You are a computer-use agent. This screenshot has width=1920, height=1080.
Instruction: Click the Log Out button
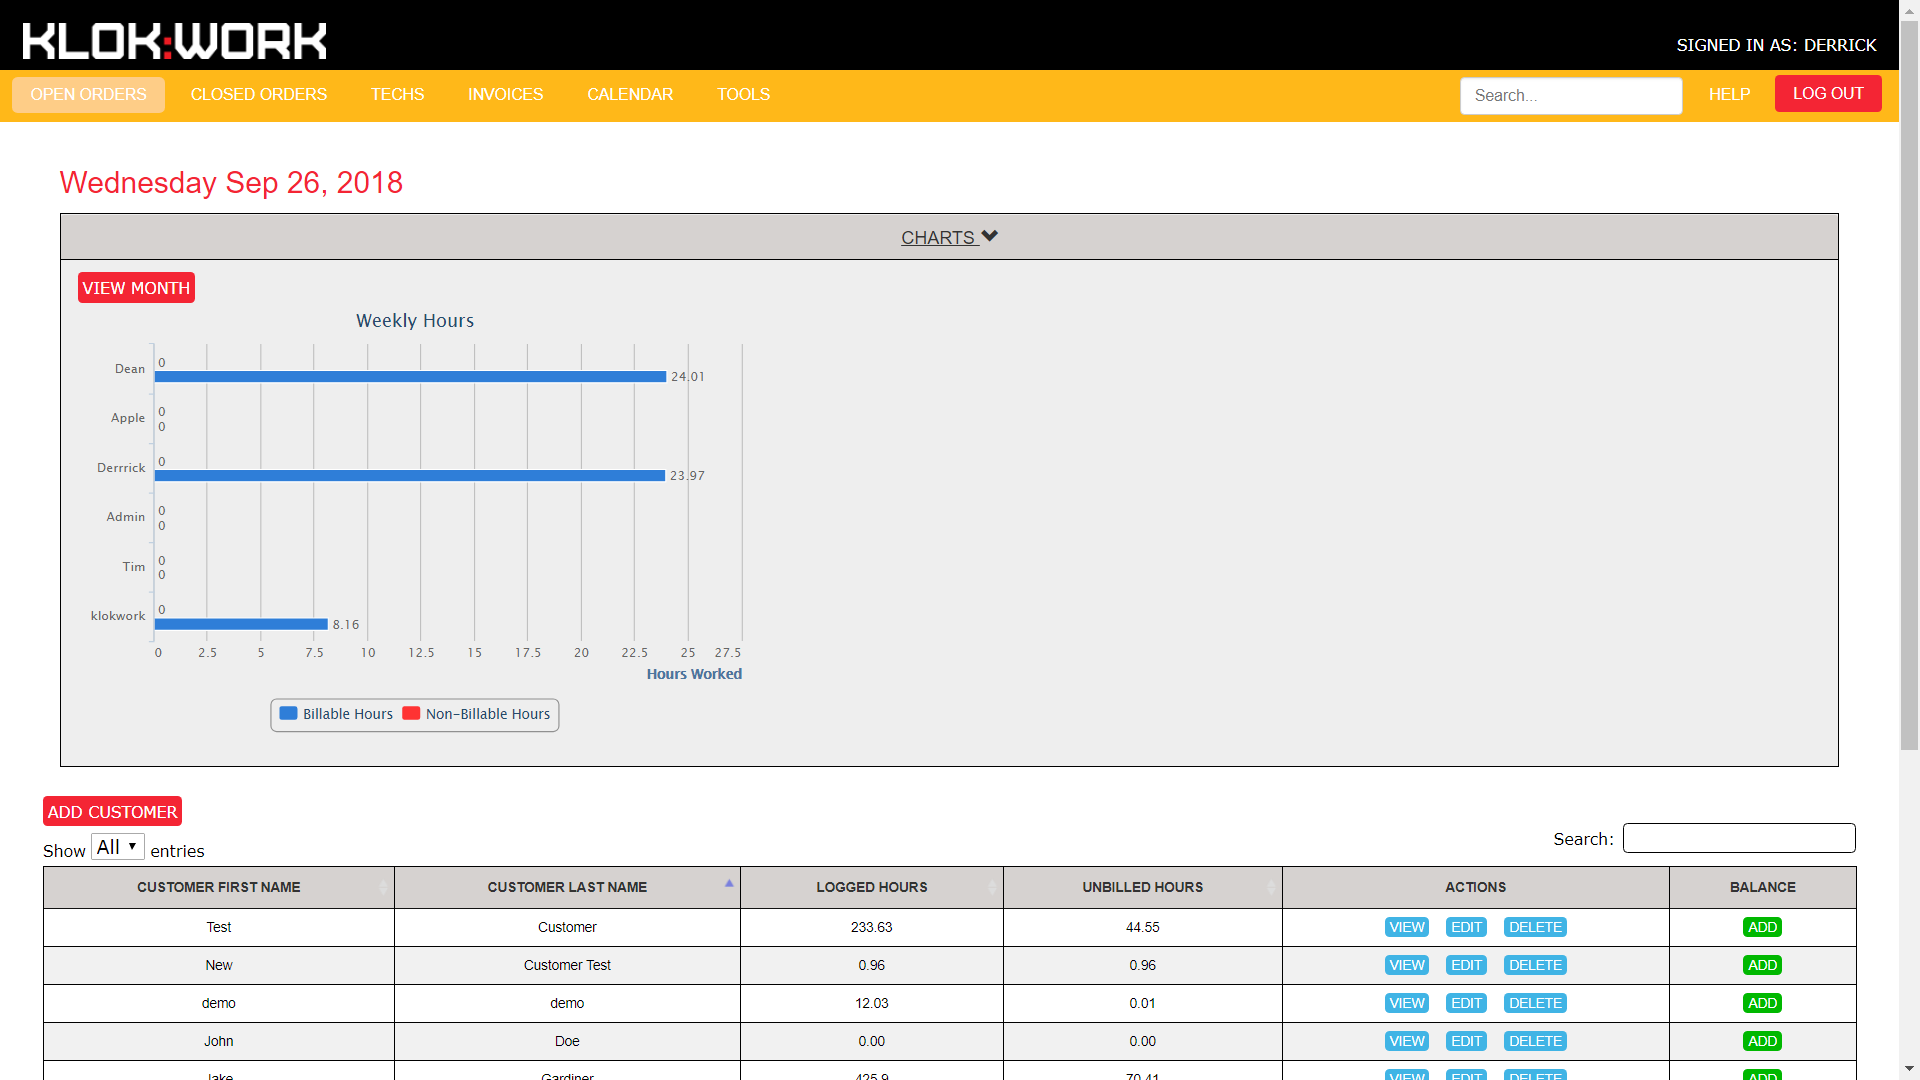pyautogui.click(x=1828, y=93)
